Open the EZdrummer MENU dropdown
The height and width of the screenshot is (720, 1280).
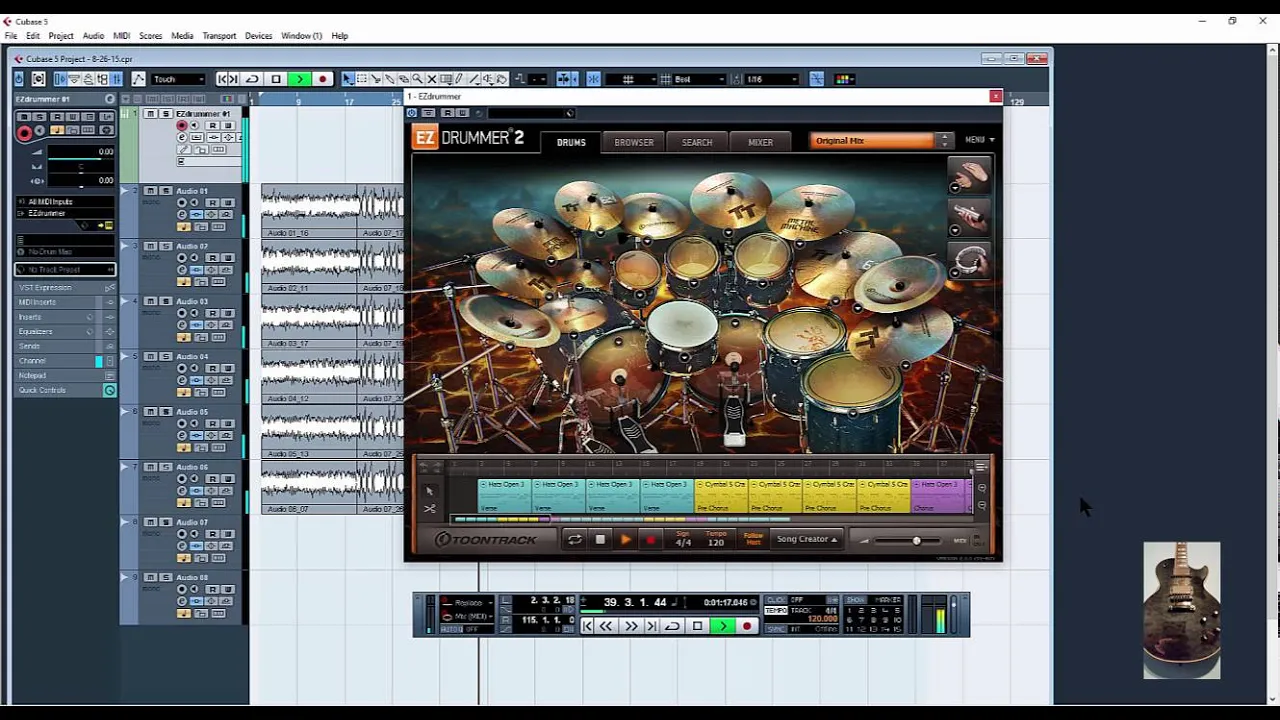pos(979,140)
